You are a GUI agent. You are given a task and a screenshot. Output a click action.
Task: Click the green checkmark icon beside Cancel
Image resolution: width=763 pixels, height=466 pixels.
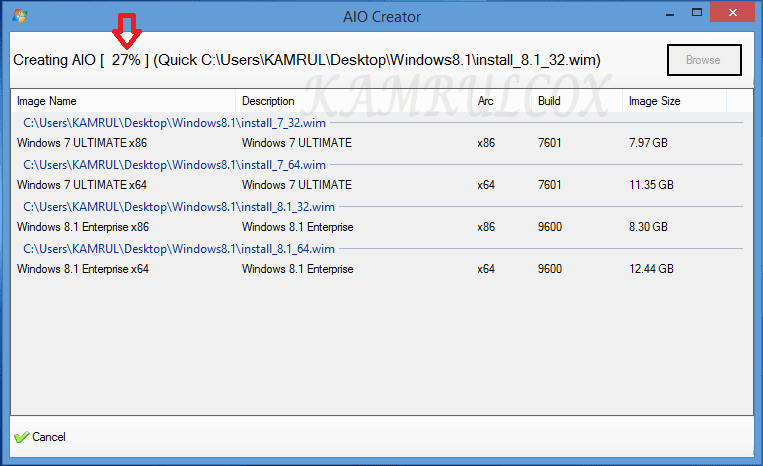pyautogui.click(x=21, y=437)
